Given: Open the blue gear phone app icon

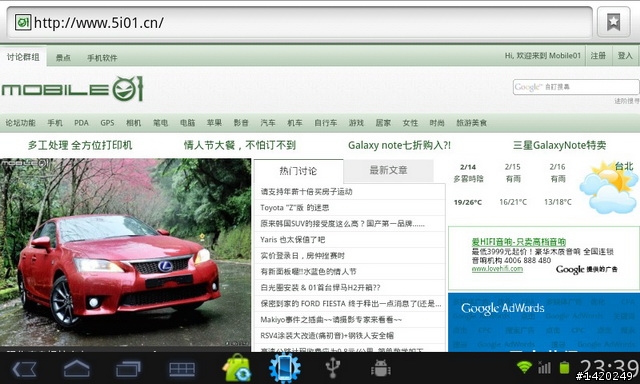Looking at the screenshot, I should tap(284, 368).
